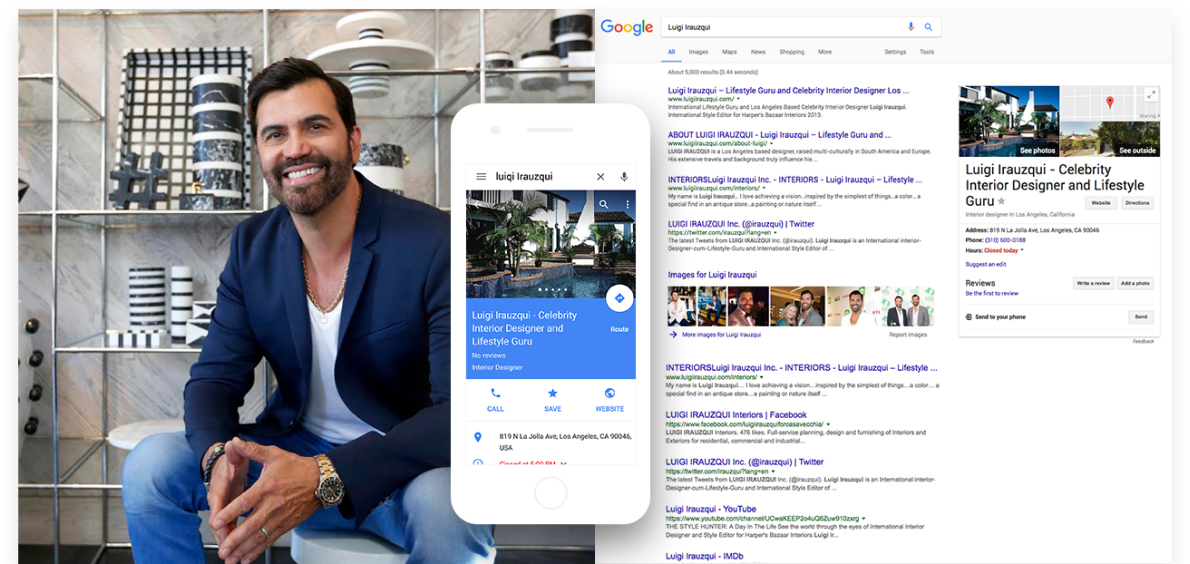Switch to the News search tab

[758, 52]
